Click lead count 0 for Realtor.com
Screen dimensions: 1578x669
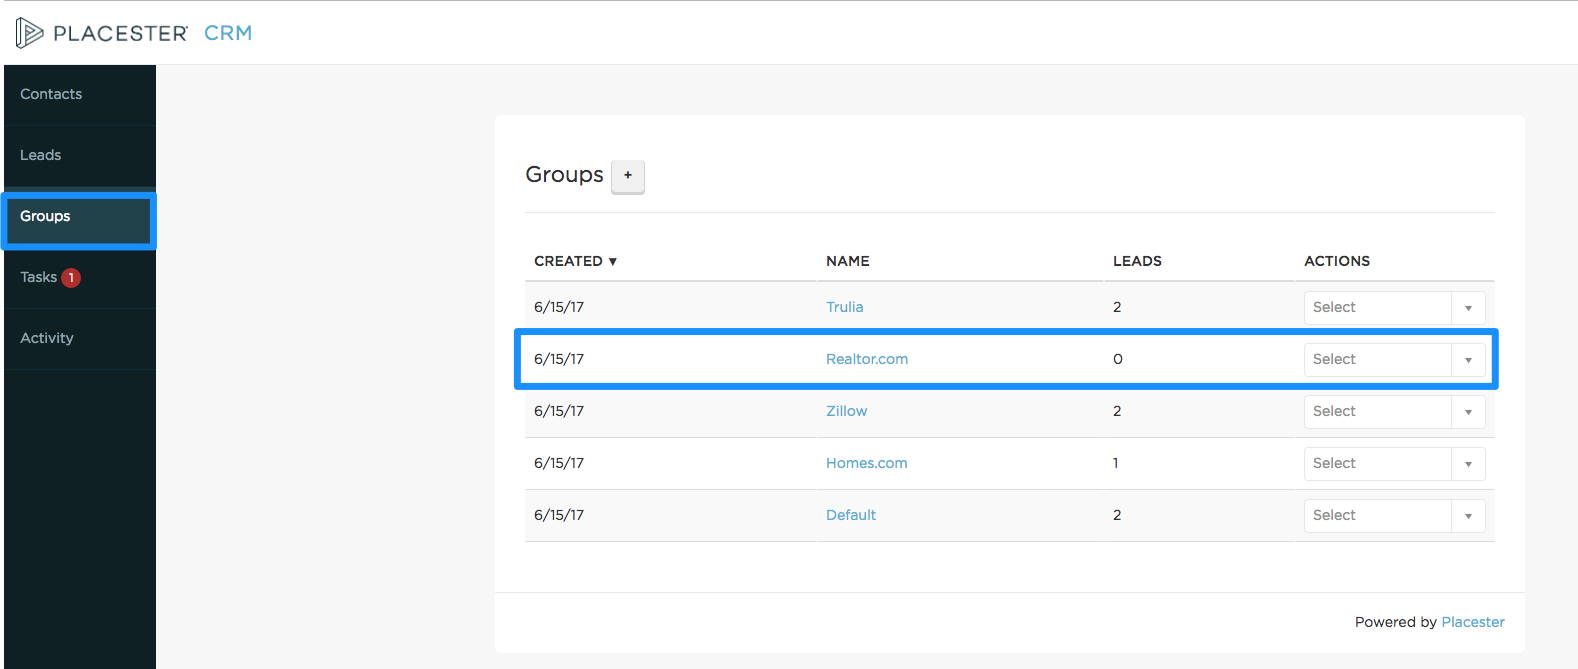click(1118, 359)
